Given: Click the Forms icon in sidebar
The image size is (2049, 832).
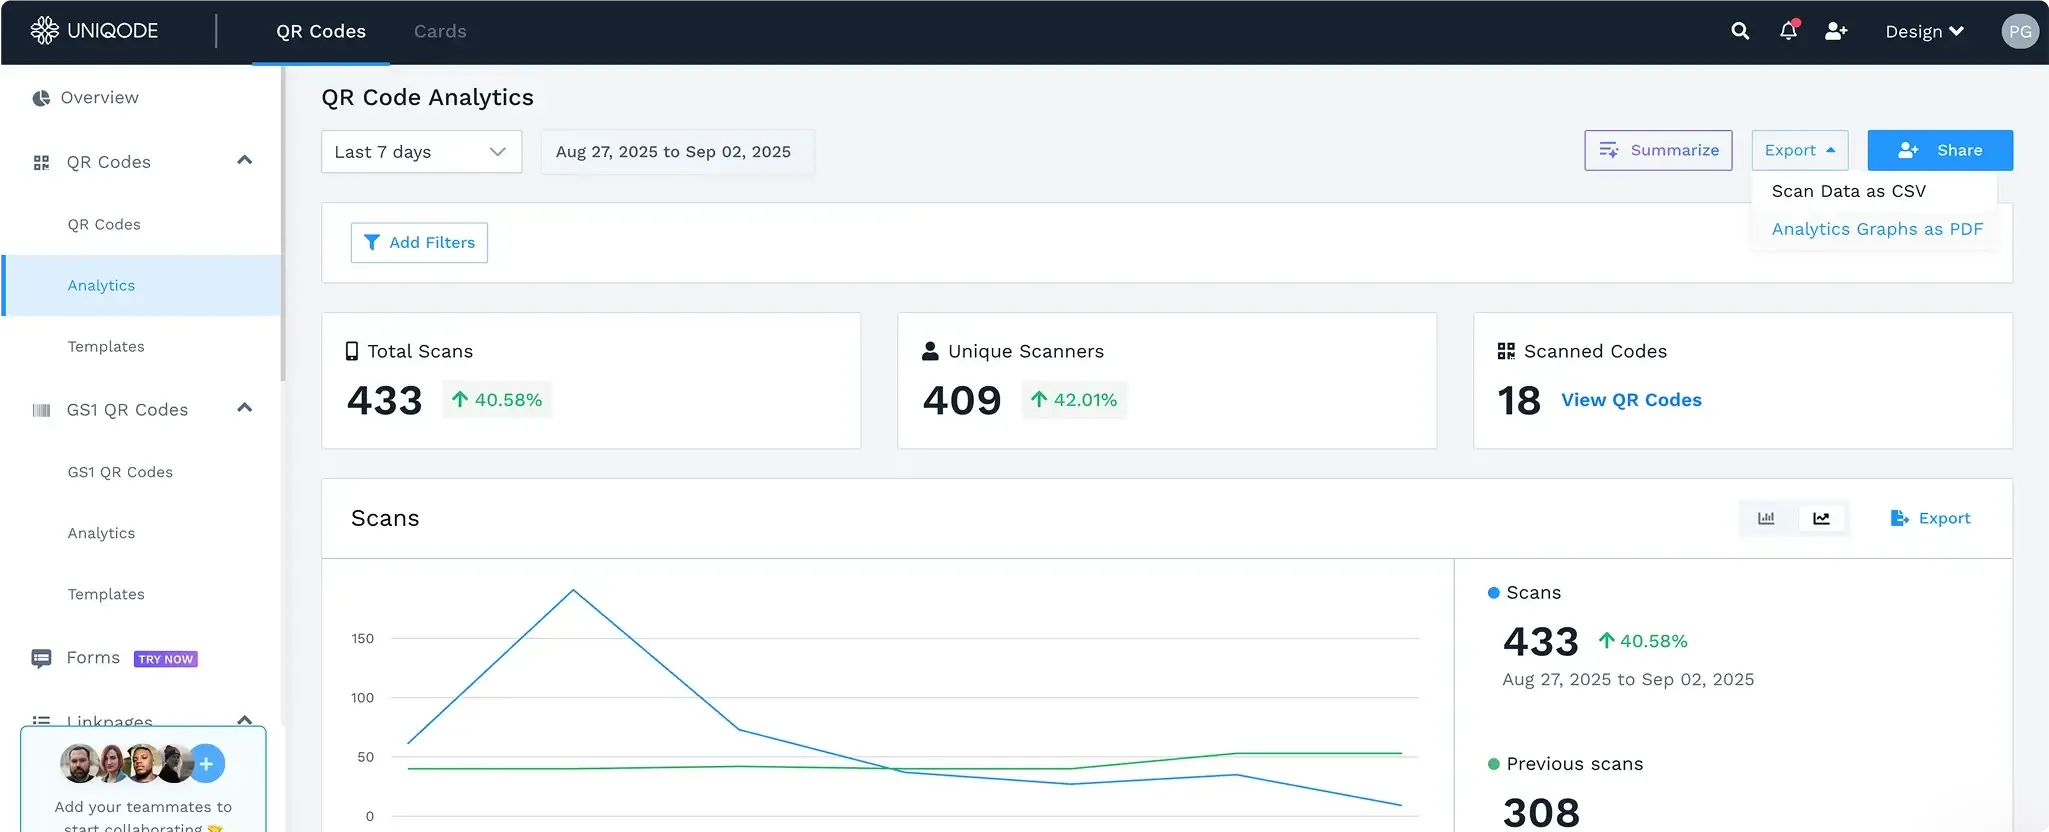Looking at the screenshot, I should (41, 658).
